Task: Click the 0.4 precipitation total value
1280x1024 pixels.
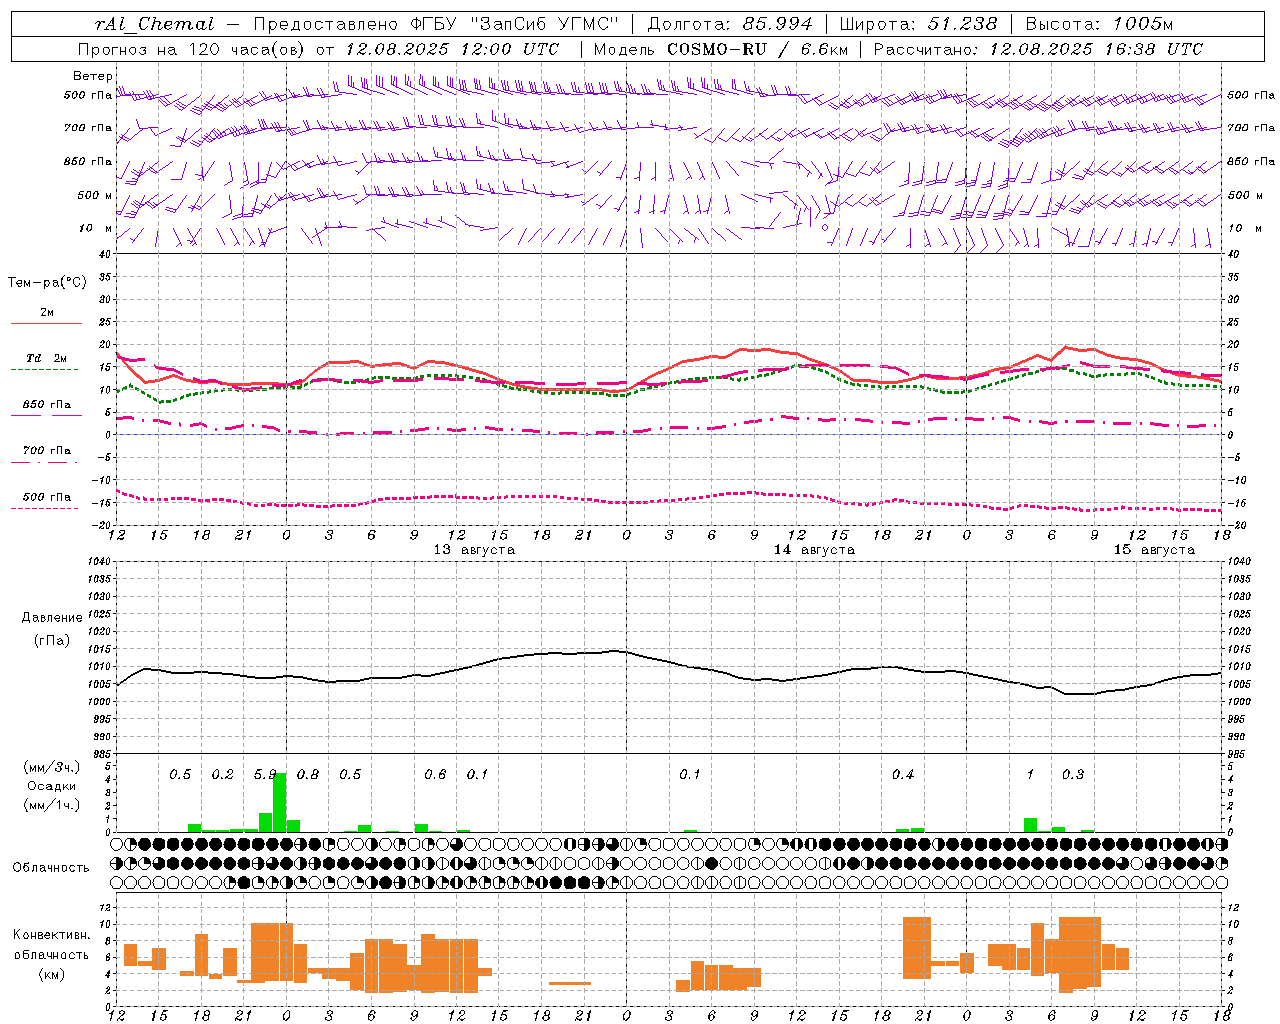Action: tap(903, 775)
